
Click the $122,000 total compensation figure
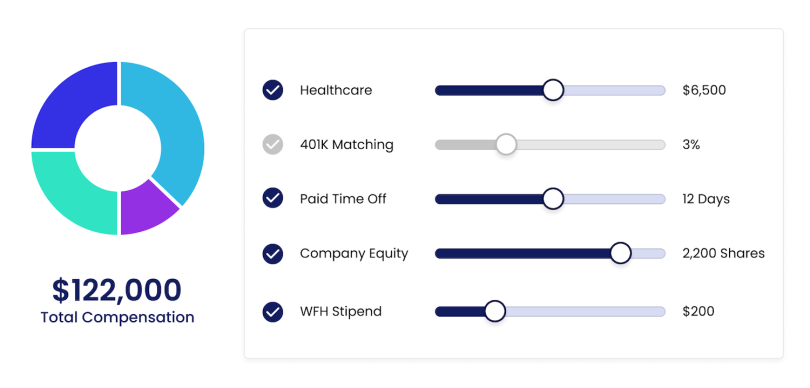(x=117, y=290)
